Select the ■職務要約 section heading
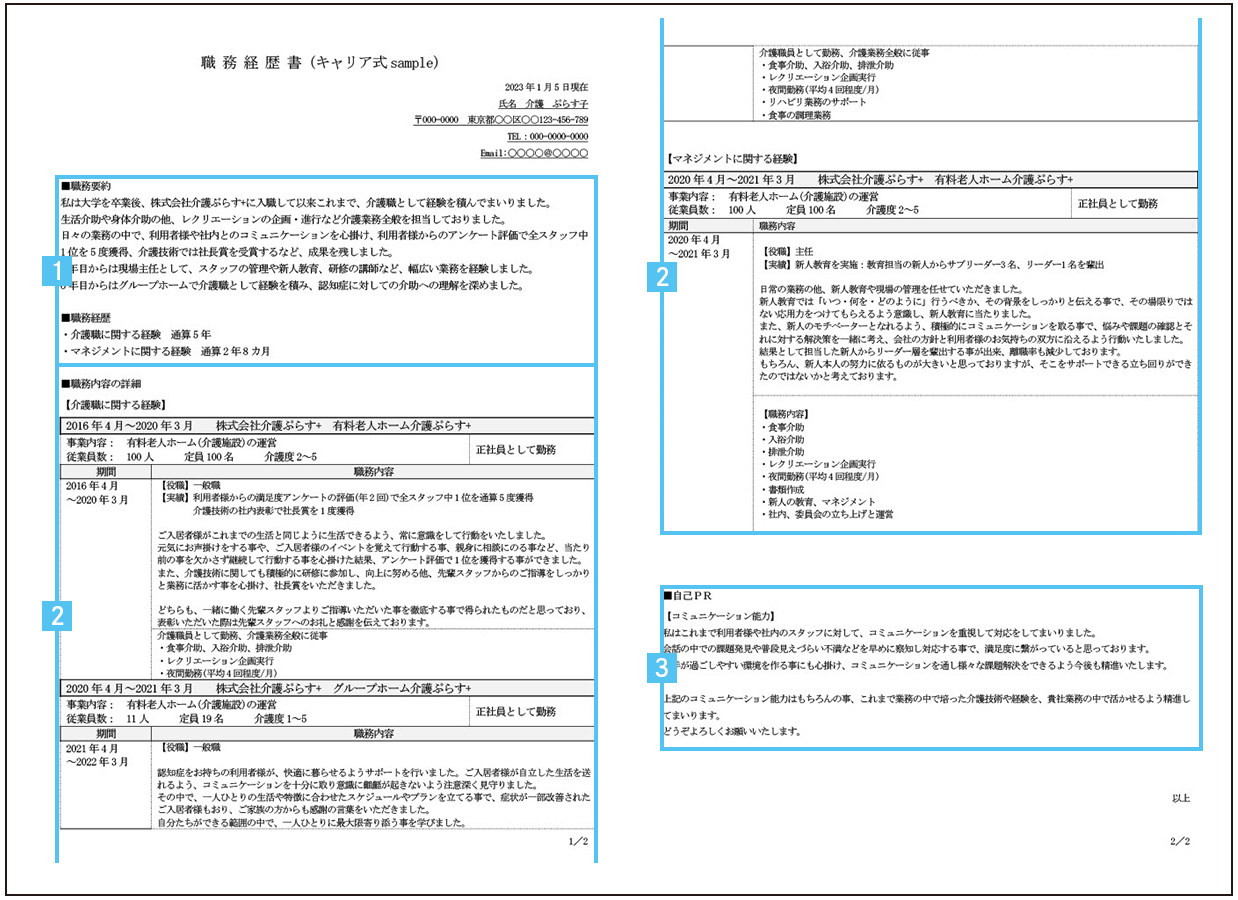The width and height of the screenshot is (1238, 900). coord(86,185)
